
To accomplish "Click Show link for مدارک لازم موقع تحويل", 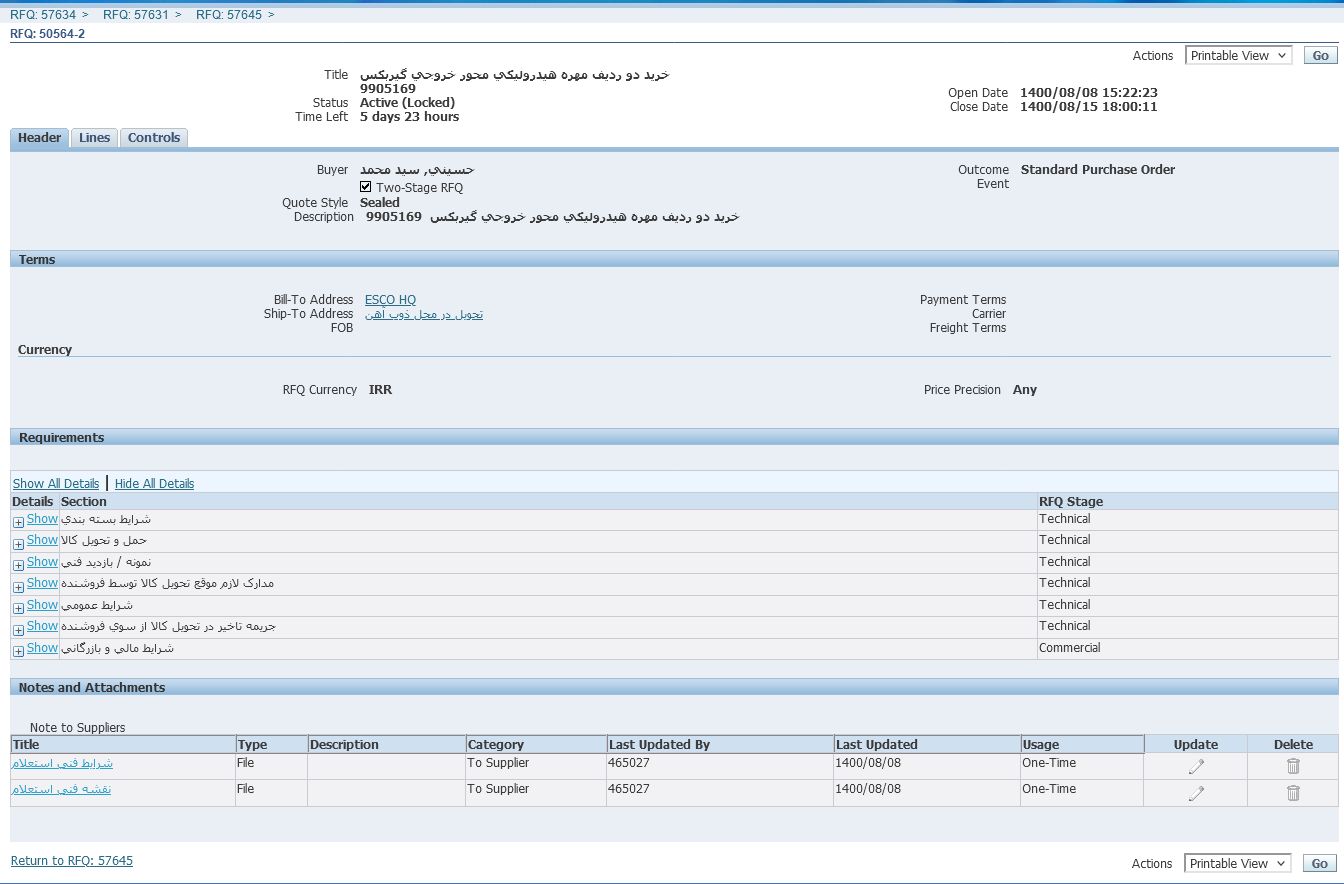I will coord(42,583).
